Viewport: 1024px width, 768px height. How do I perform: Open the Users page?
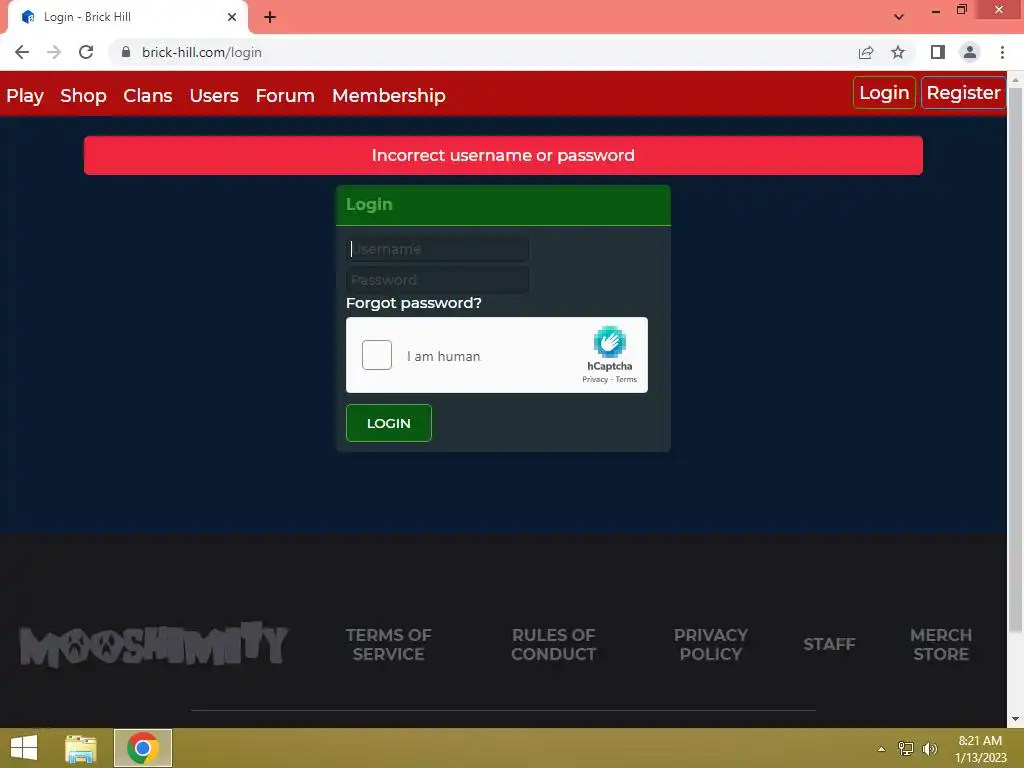[214, 95]
